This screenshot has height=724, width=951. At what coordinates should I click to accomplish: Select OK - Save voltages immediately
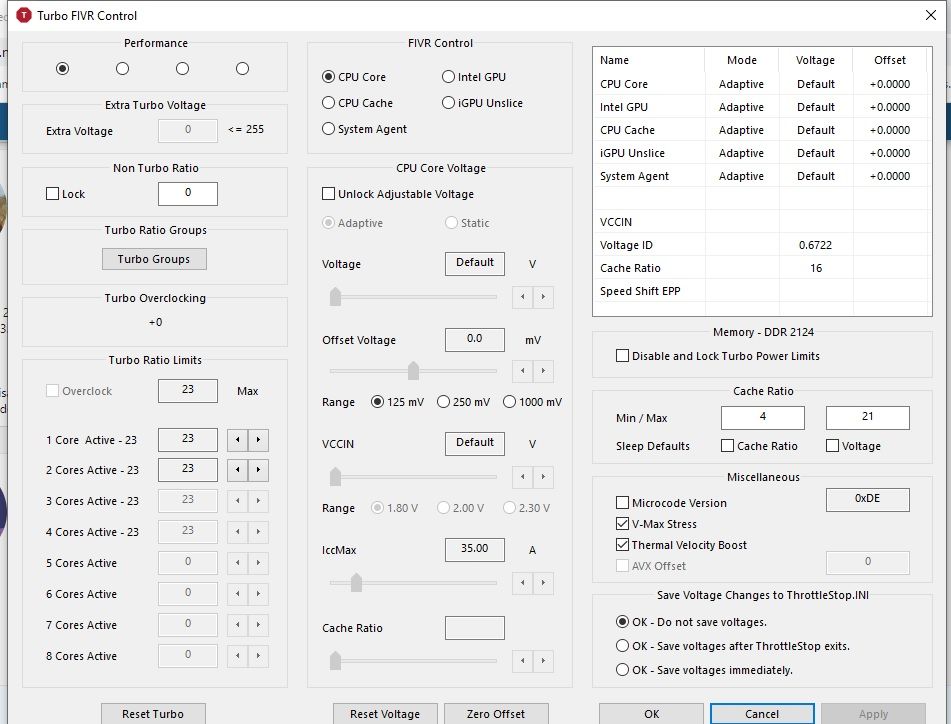click(704, 670)
